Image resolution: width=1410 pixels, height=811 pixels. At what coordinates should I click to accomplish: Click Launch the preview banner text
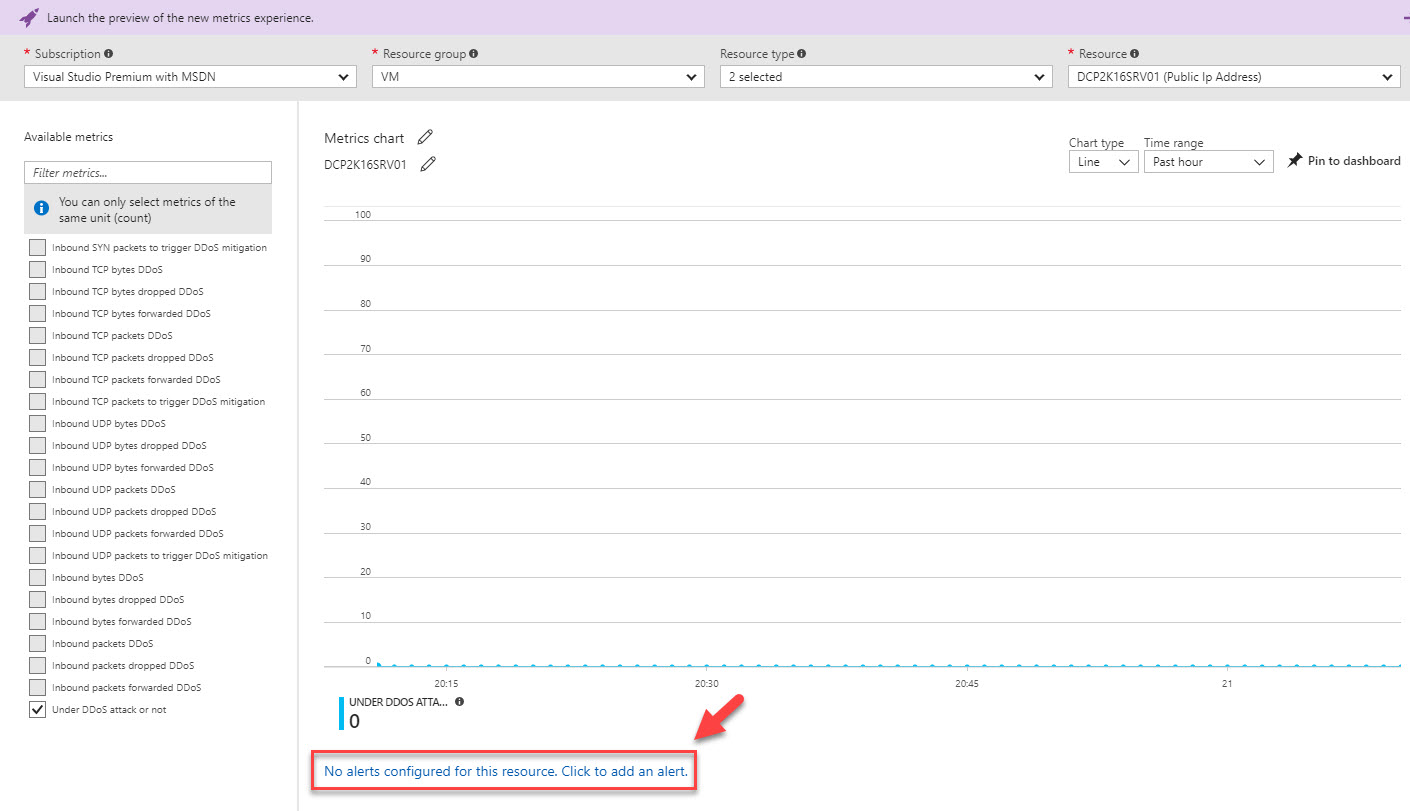[x=180, y=18]
